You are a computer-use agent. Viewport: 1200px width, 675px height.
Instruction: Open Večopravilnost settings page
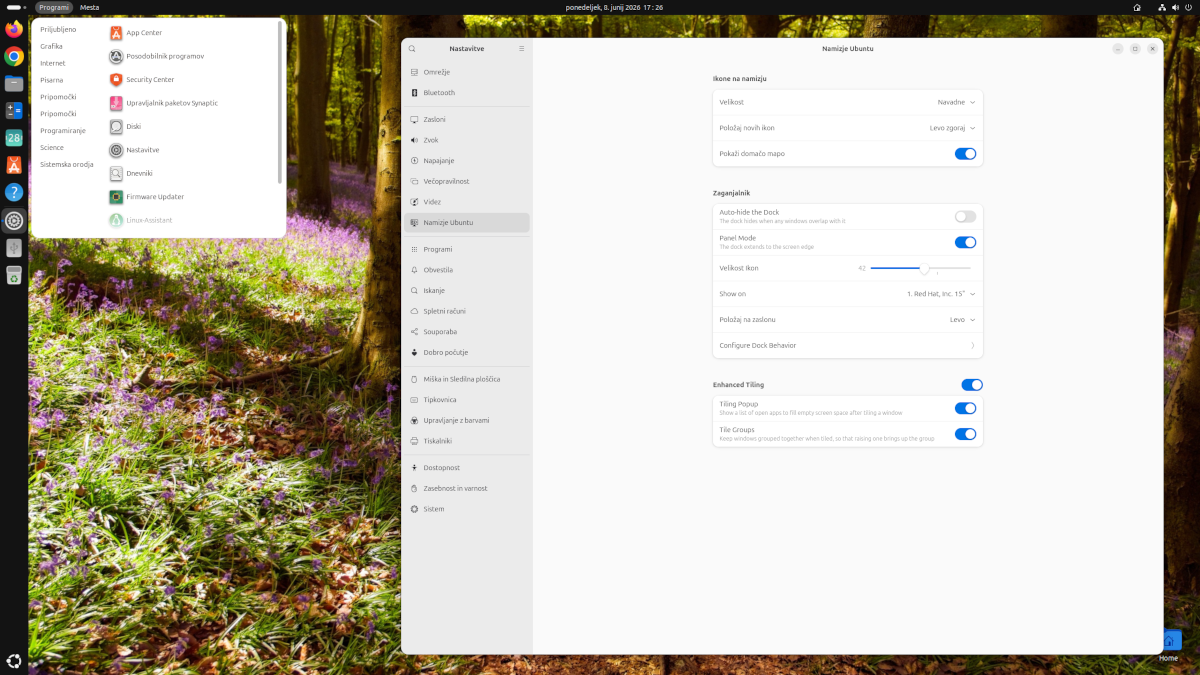[467, 182]
